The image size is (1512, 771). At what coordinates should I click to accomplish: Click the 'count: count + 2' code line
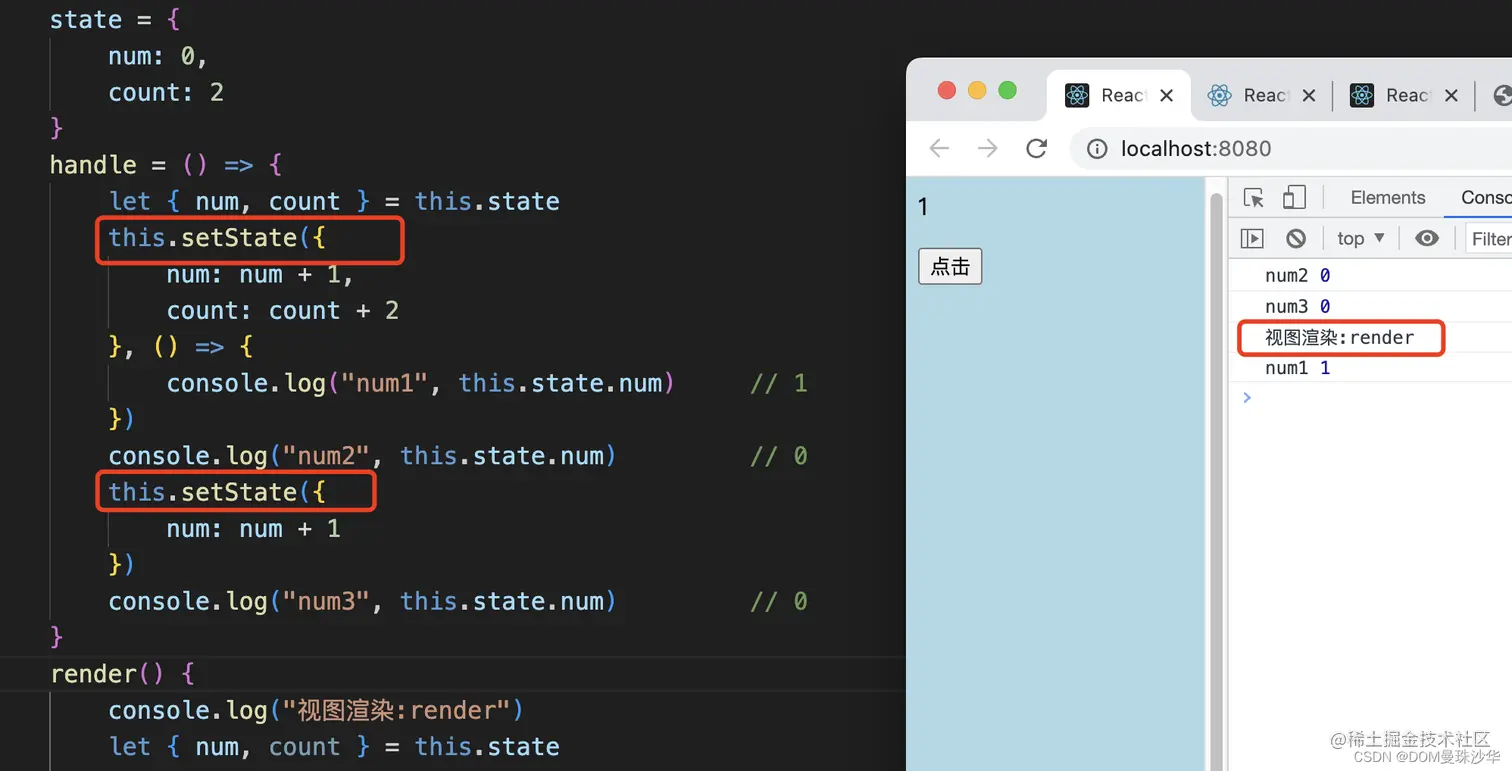[x=283, y=311]
